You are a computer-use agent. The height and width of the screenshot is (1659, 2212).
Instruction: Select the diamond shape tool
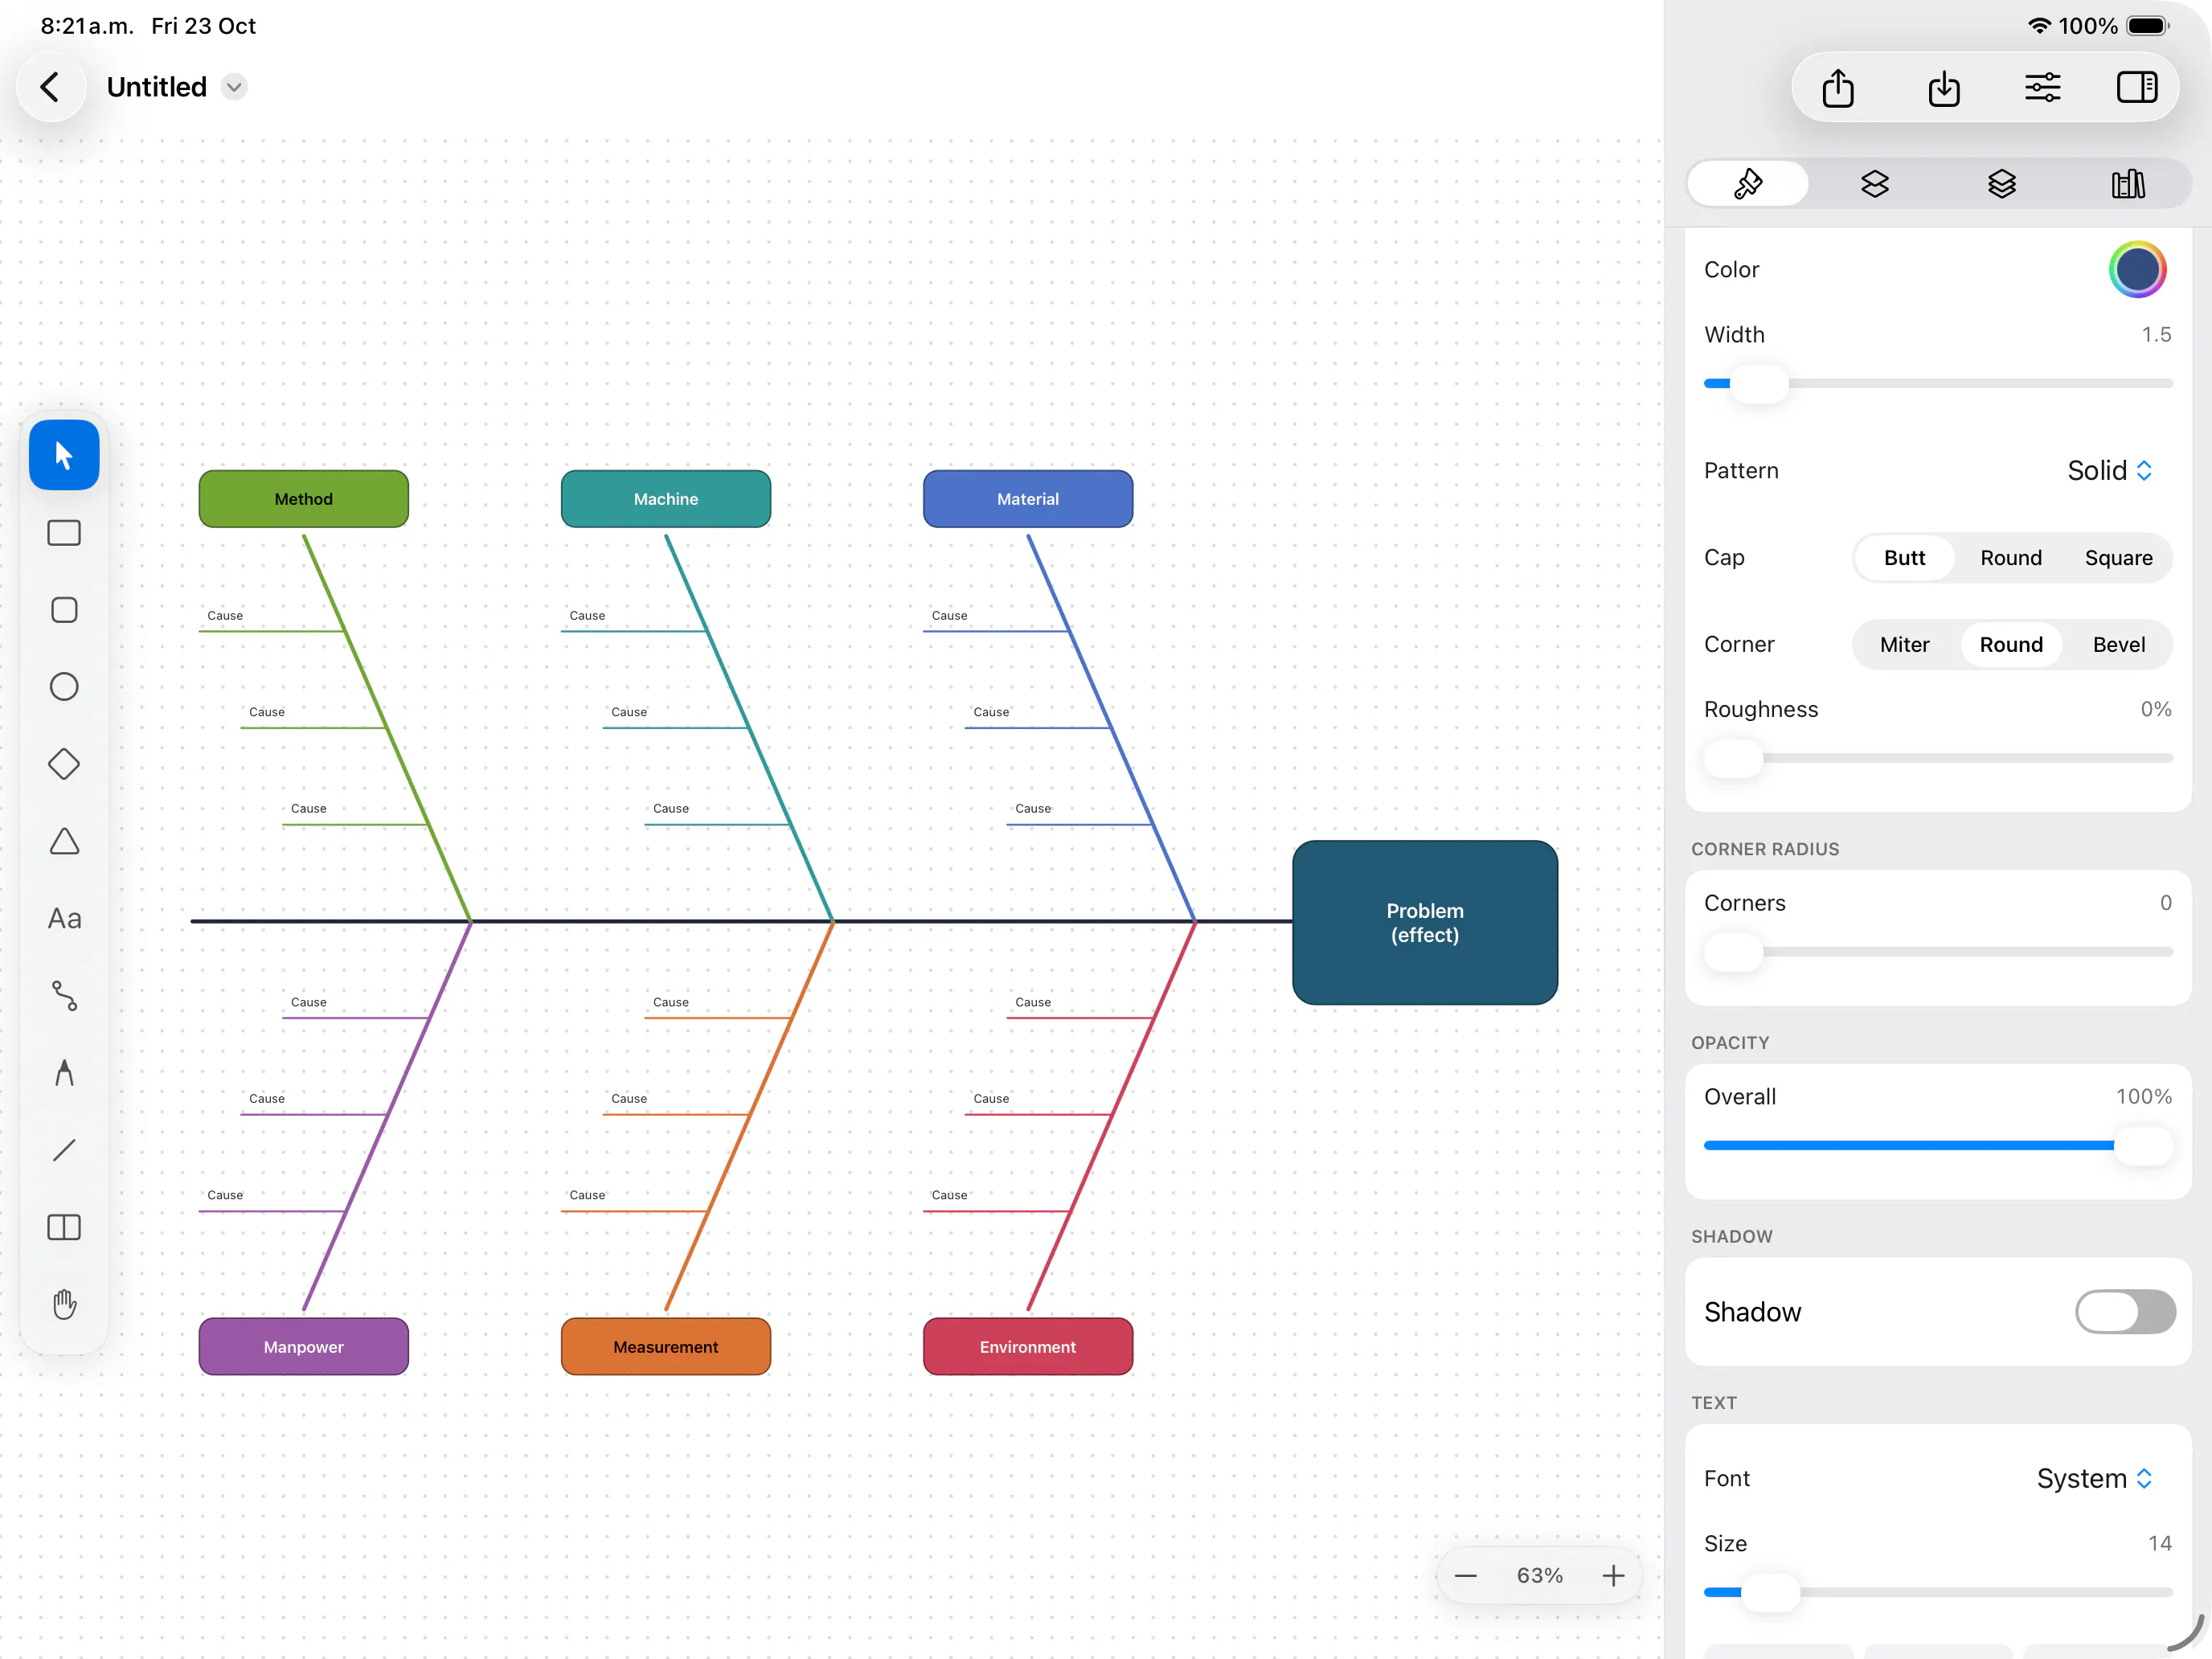[64, 764]
